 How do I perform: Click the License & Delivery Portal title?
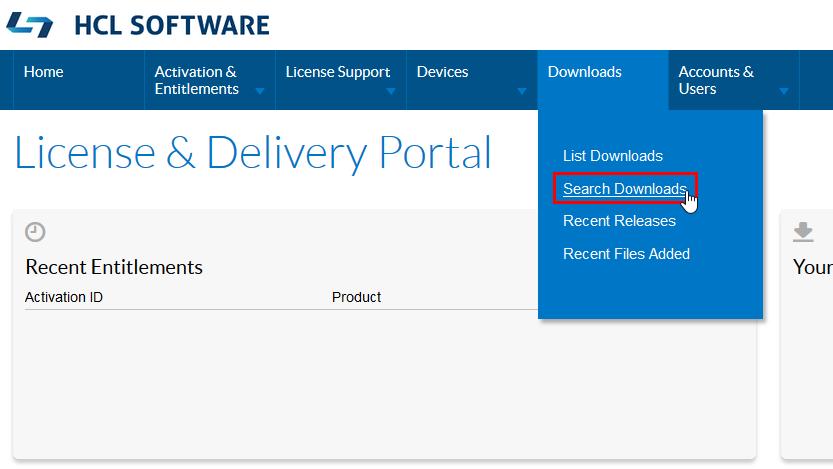pyautogui.click(x=253, y=153)
